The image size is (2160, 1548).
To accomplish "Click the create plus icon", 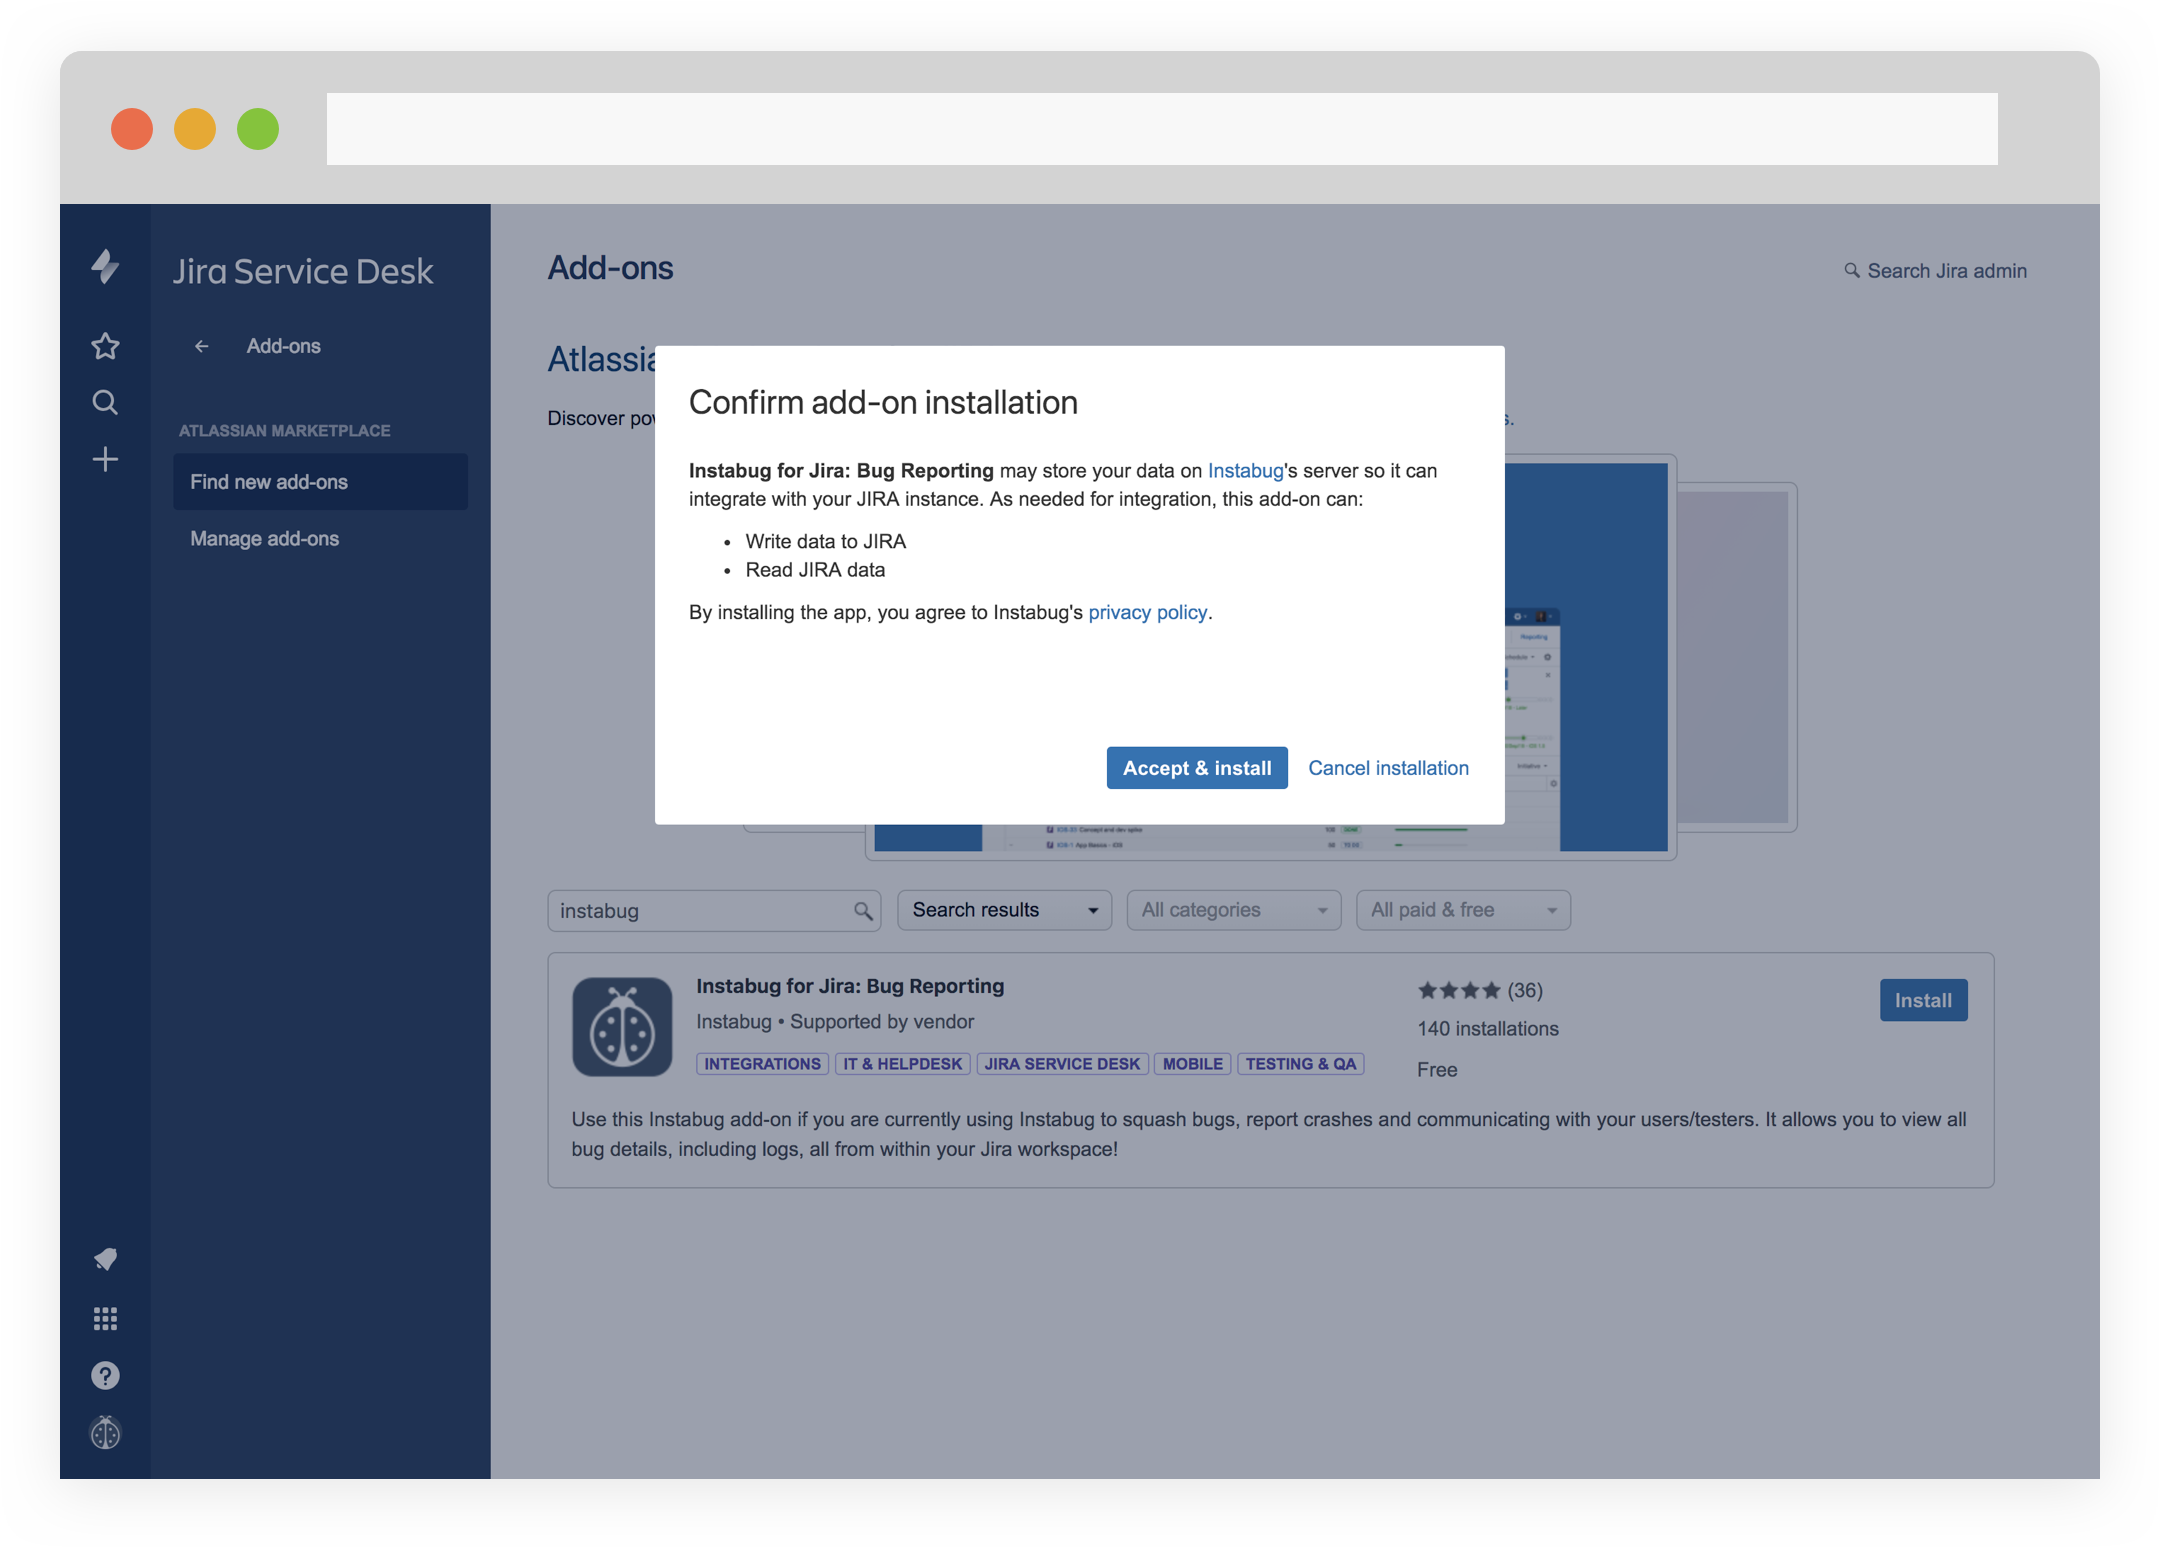I will click(x=105, y=460).
